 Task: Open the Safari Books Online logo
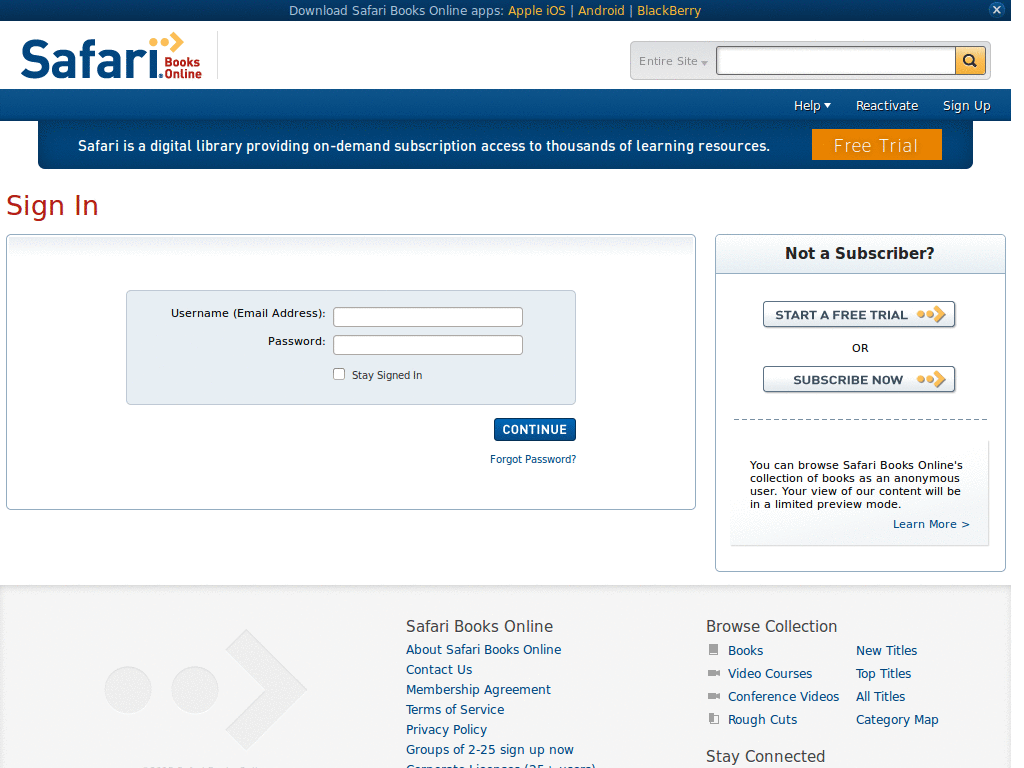tap(112, 56)
